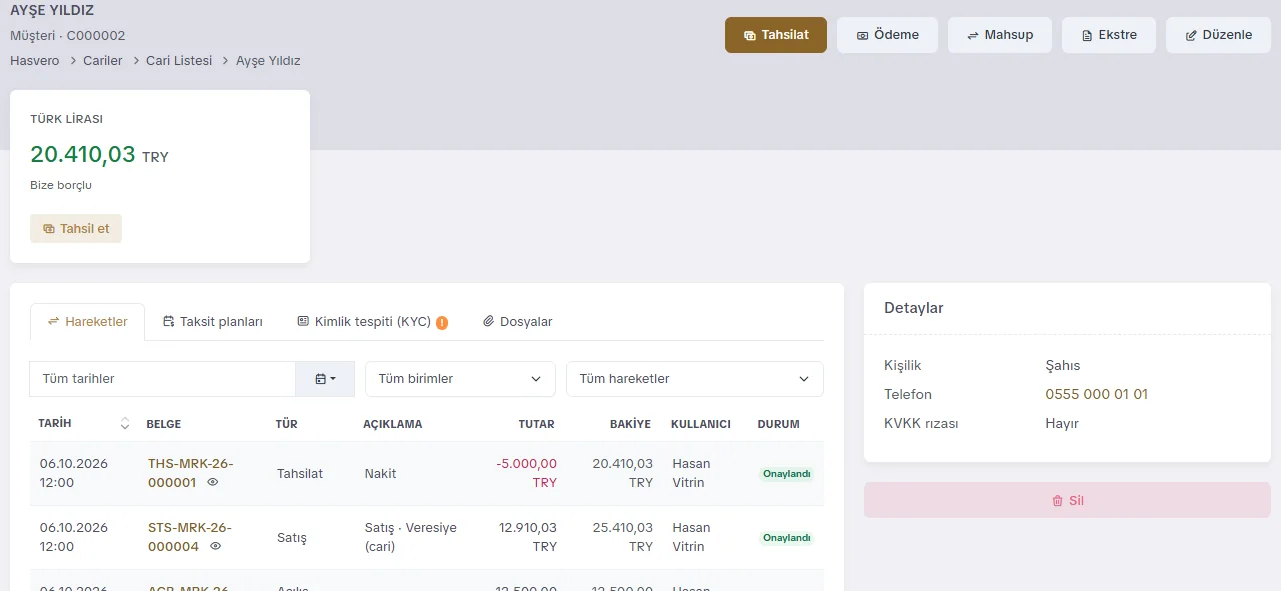Open the Ekstre statement

pyautogui.click(x=1109, y=35)
